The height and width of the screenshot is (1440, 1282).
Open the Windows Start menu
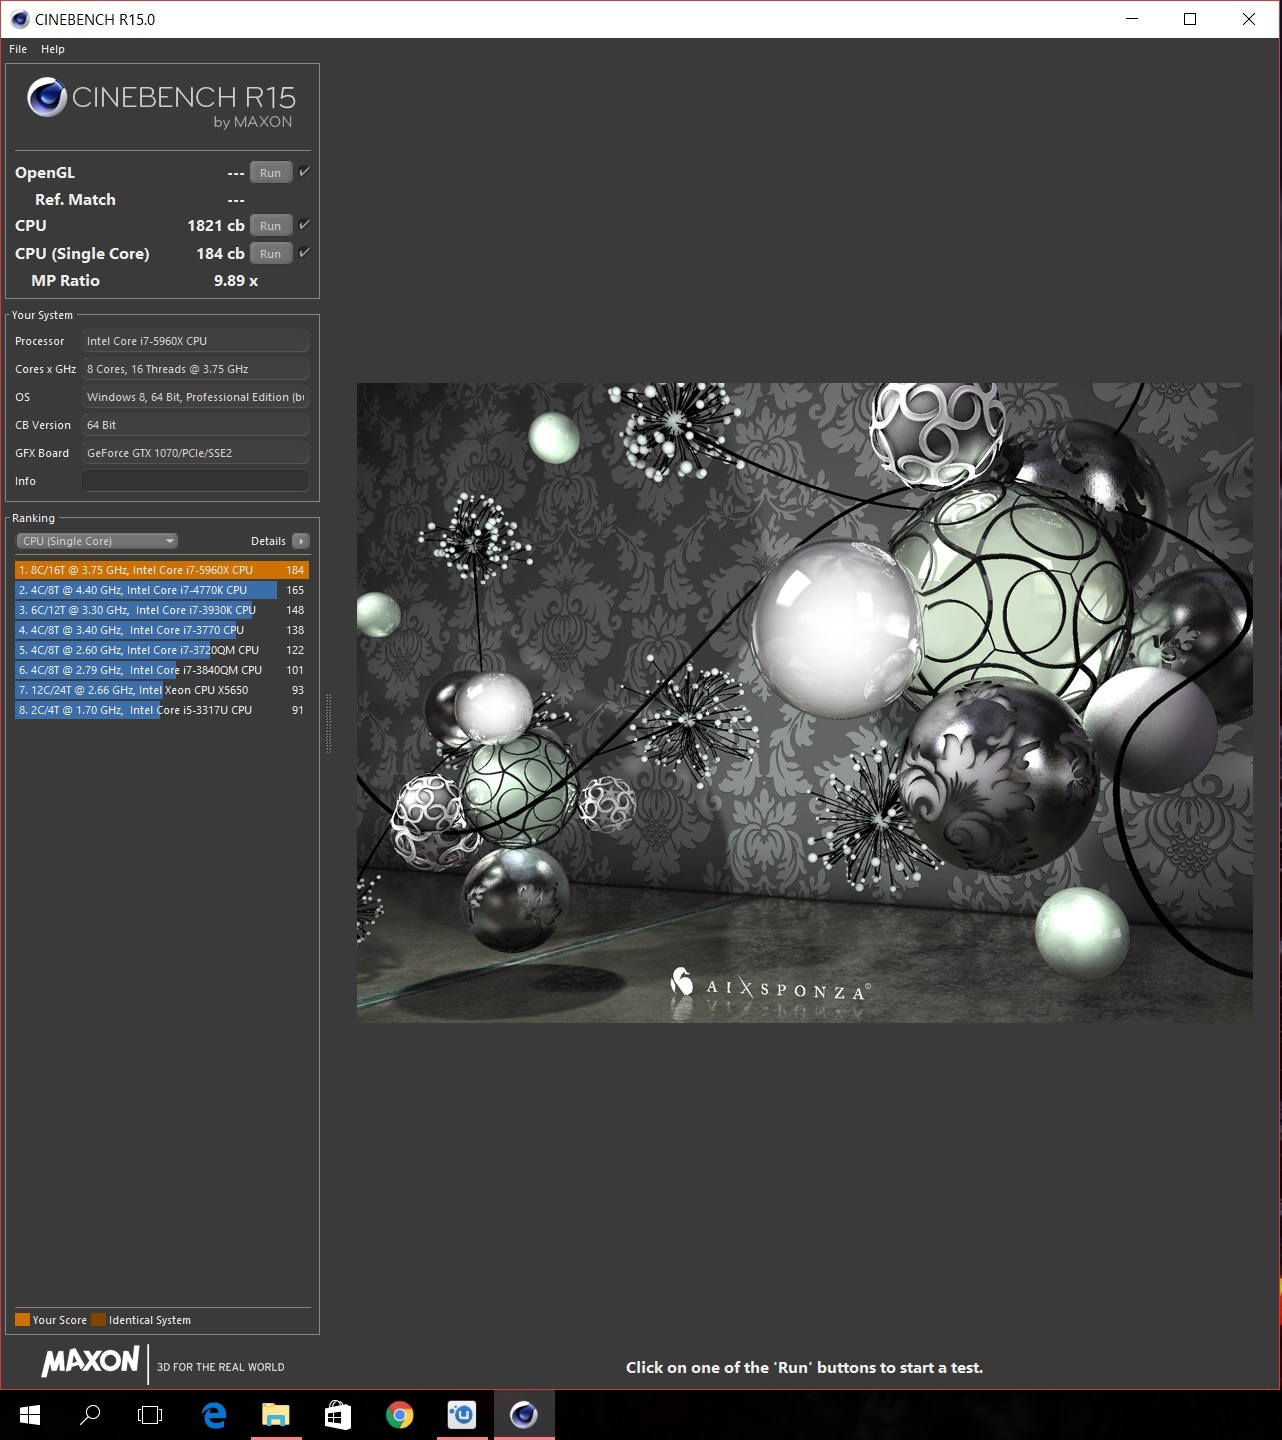(30, 1415)
